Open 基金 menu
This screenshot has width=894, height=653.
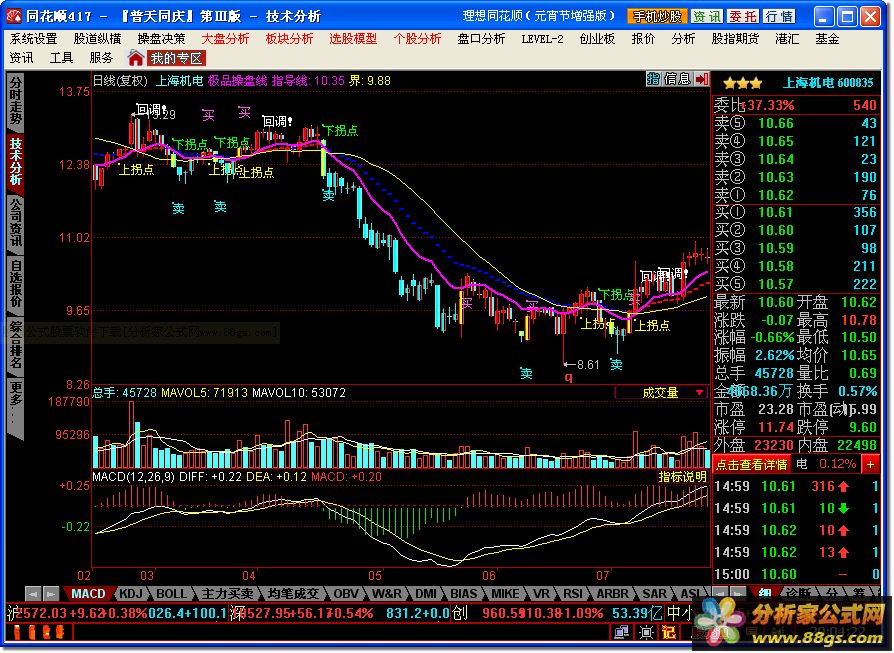827,39
